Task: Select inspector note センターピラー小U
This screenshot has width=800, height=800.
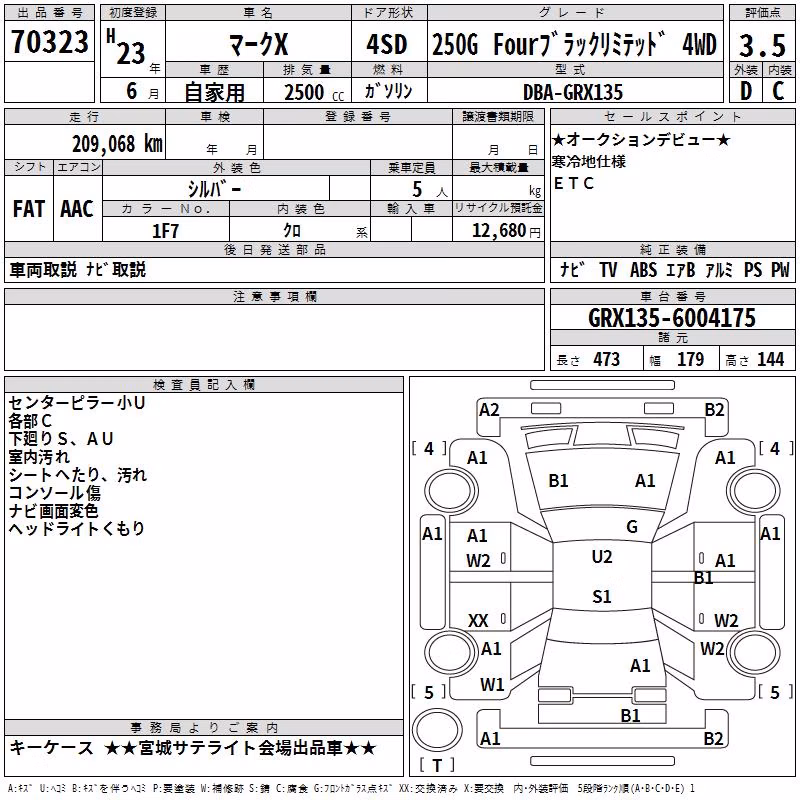Action: (77, 403)
